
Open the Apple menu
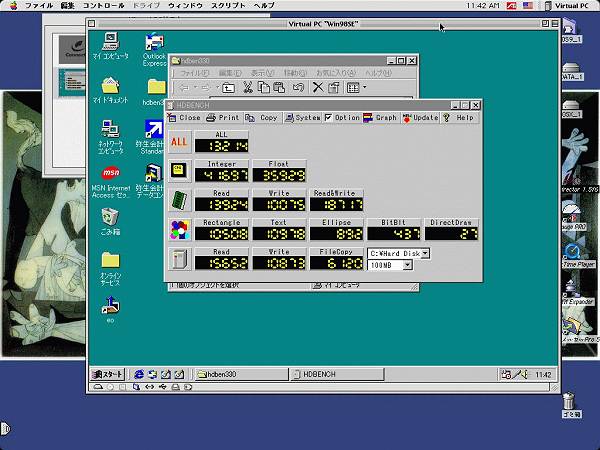coord(13,5)
